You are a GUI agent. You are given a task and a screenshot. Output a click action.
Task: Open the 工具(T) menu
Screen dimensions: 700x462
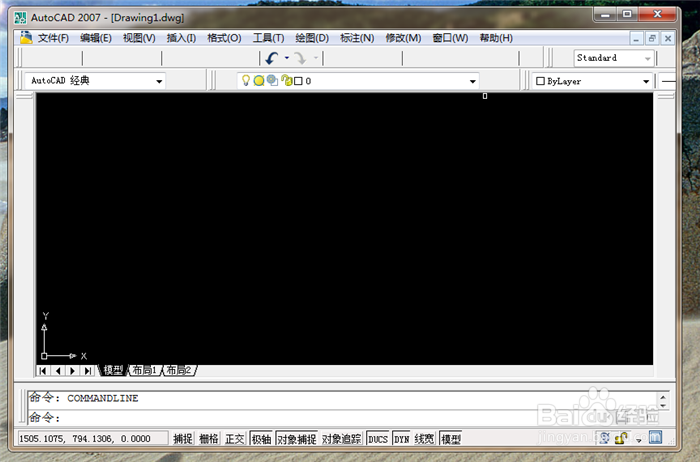pos(268,38)
